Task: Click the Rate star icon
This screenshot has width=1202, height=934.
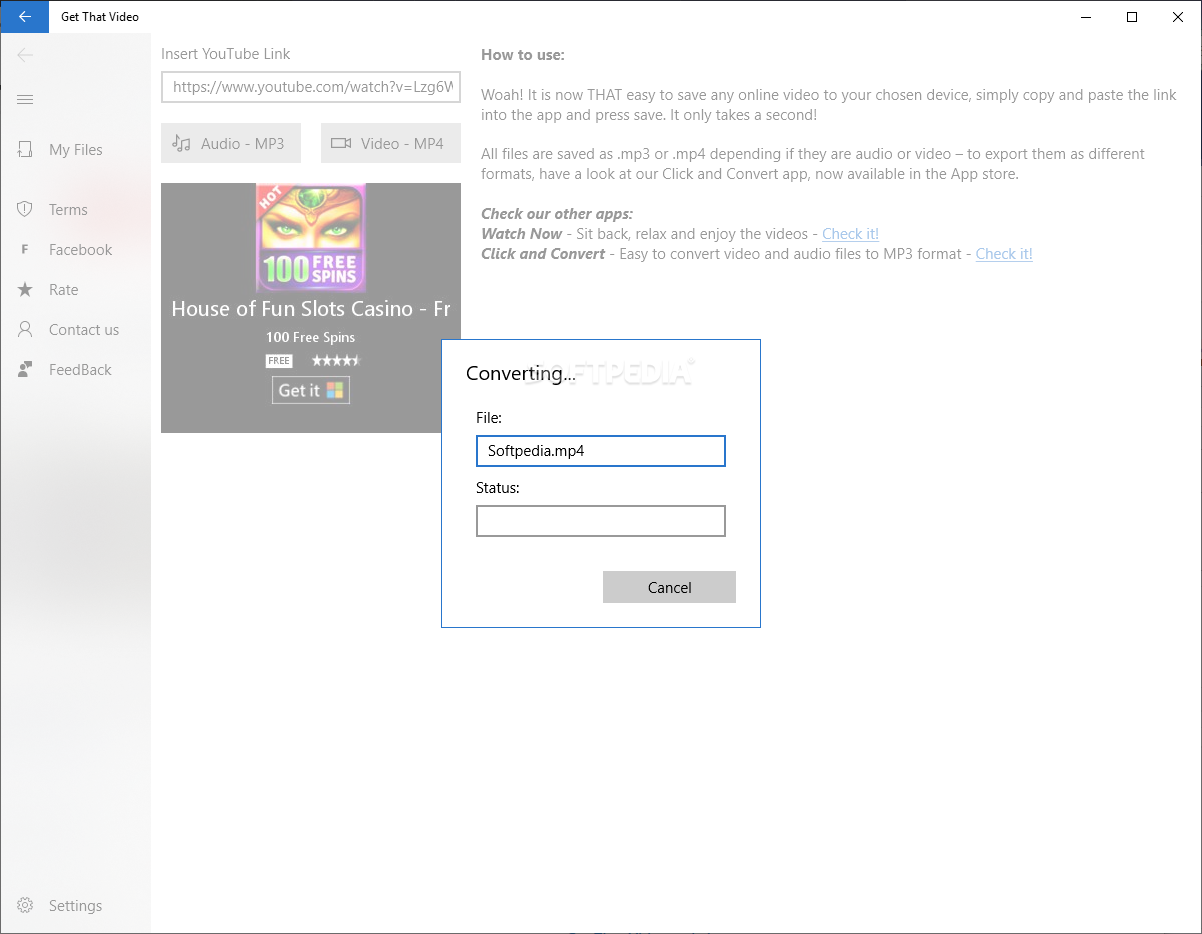Action: 25,289
